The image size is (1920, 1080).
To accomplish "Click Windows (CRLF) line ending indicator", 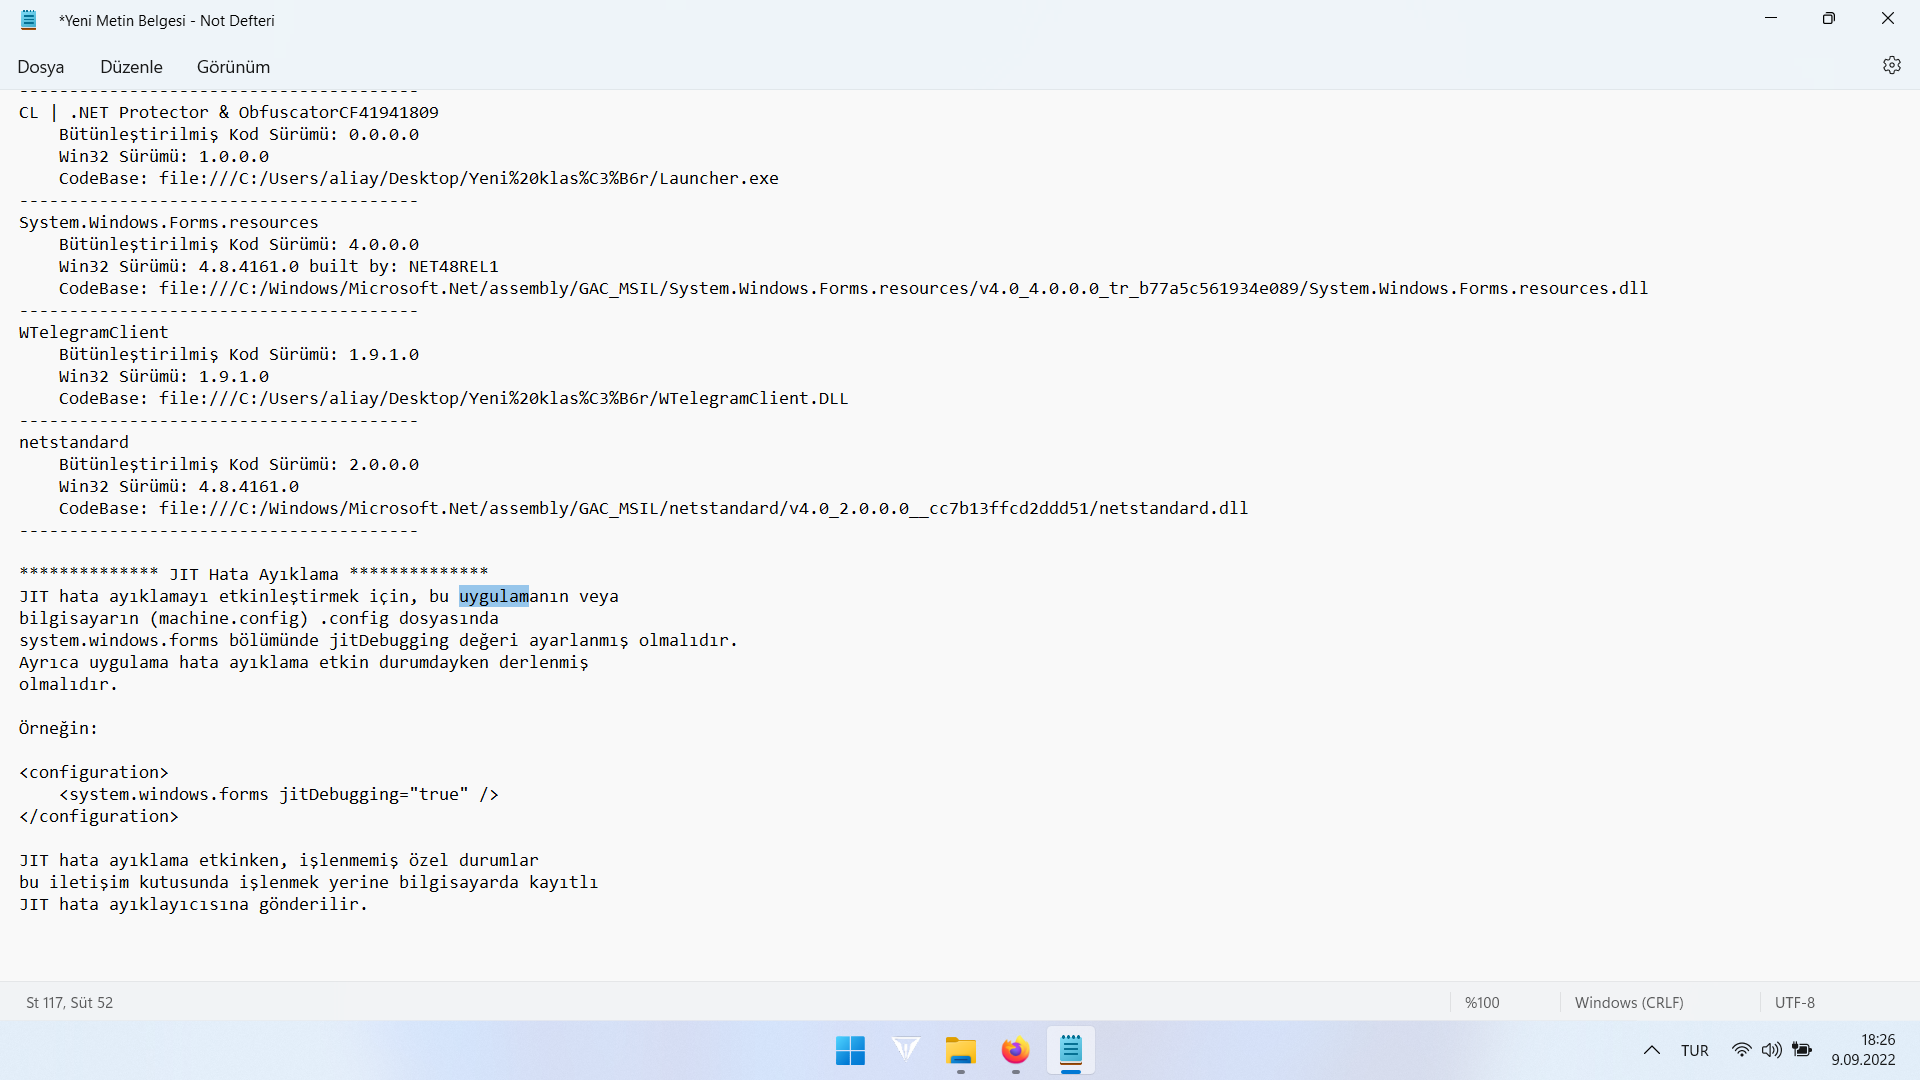I will coord(1629,1002).
